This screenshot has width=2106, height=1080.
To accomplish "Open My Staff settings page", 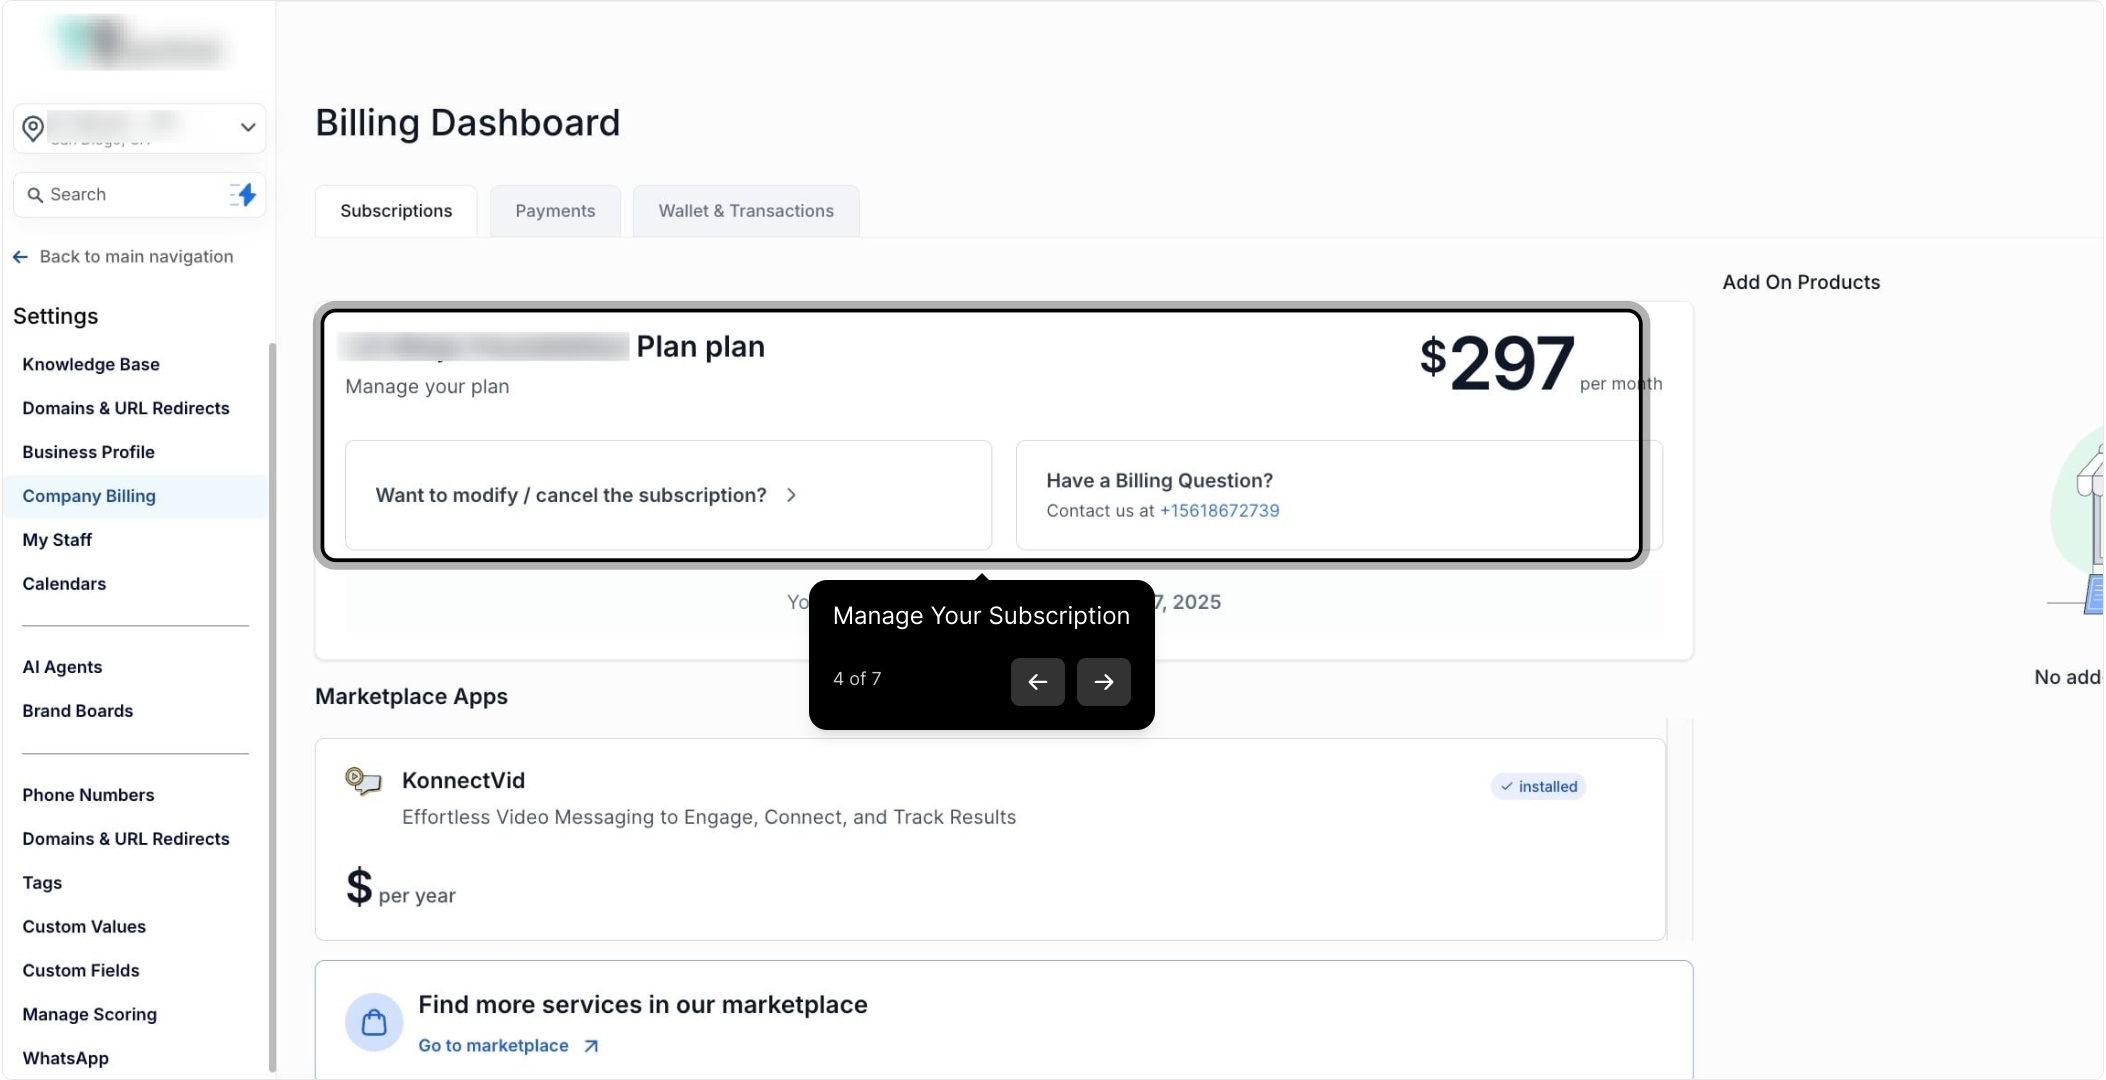I will point(57,540).
